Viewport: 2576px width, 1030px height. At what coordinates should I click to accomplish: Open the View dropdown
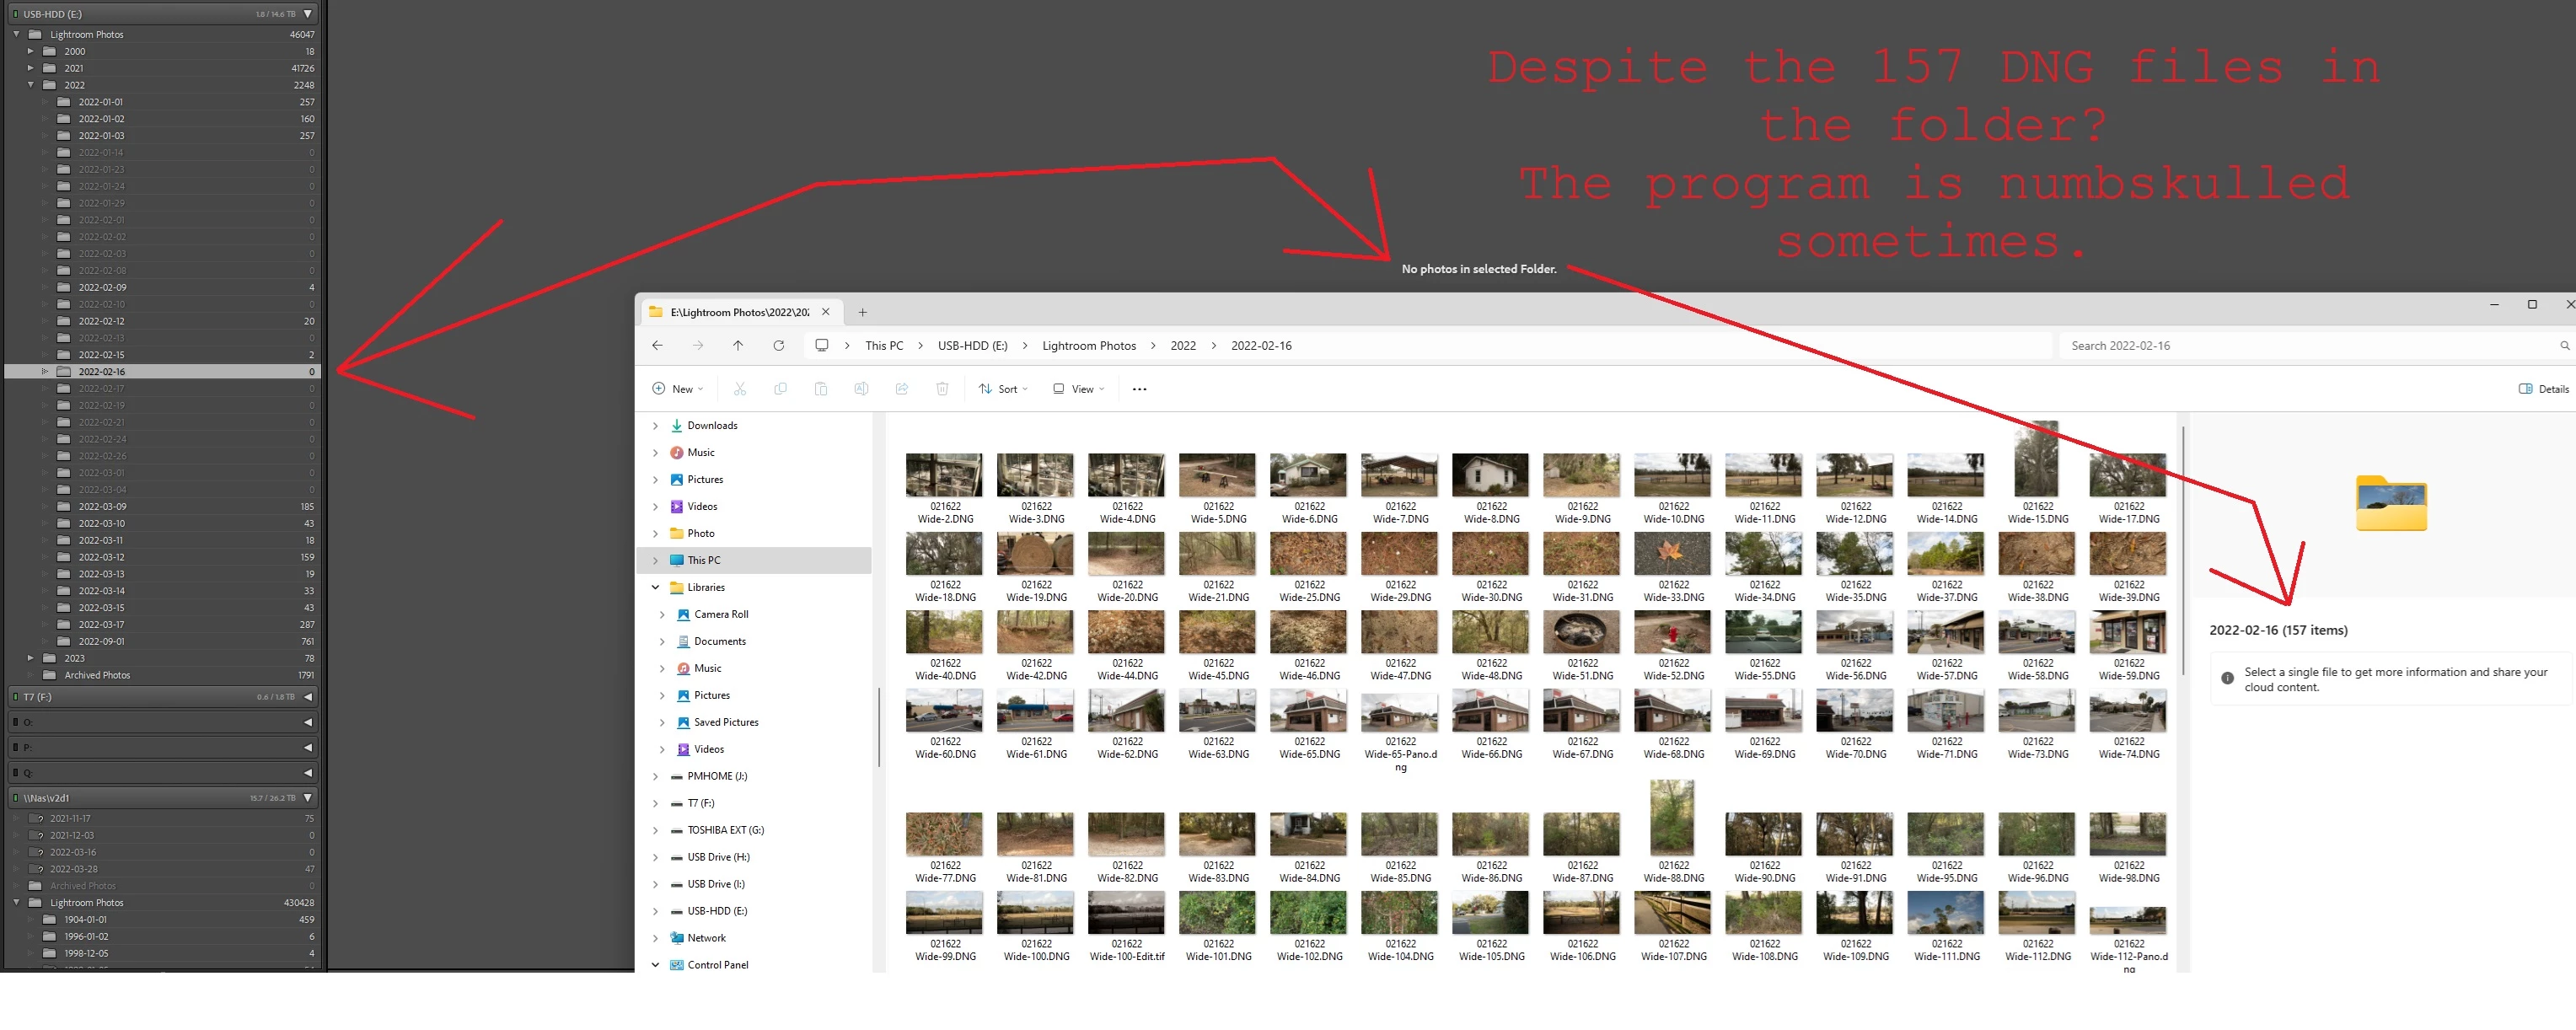[x=1079, y=389]
